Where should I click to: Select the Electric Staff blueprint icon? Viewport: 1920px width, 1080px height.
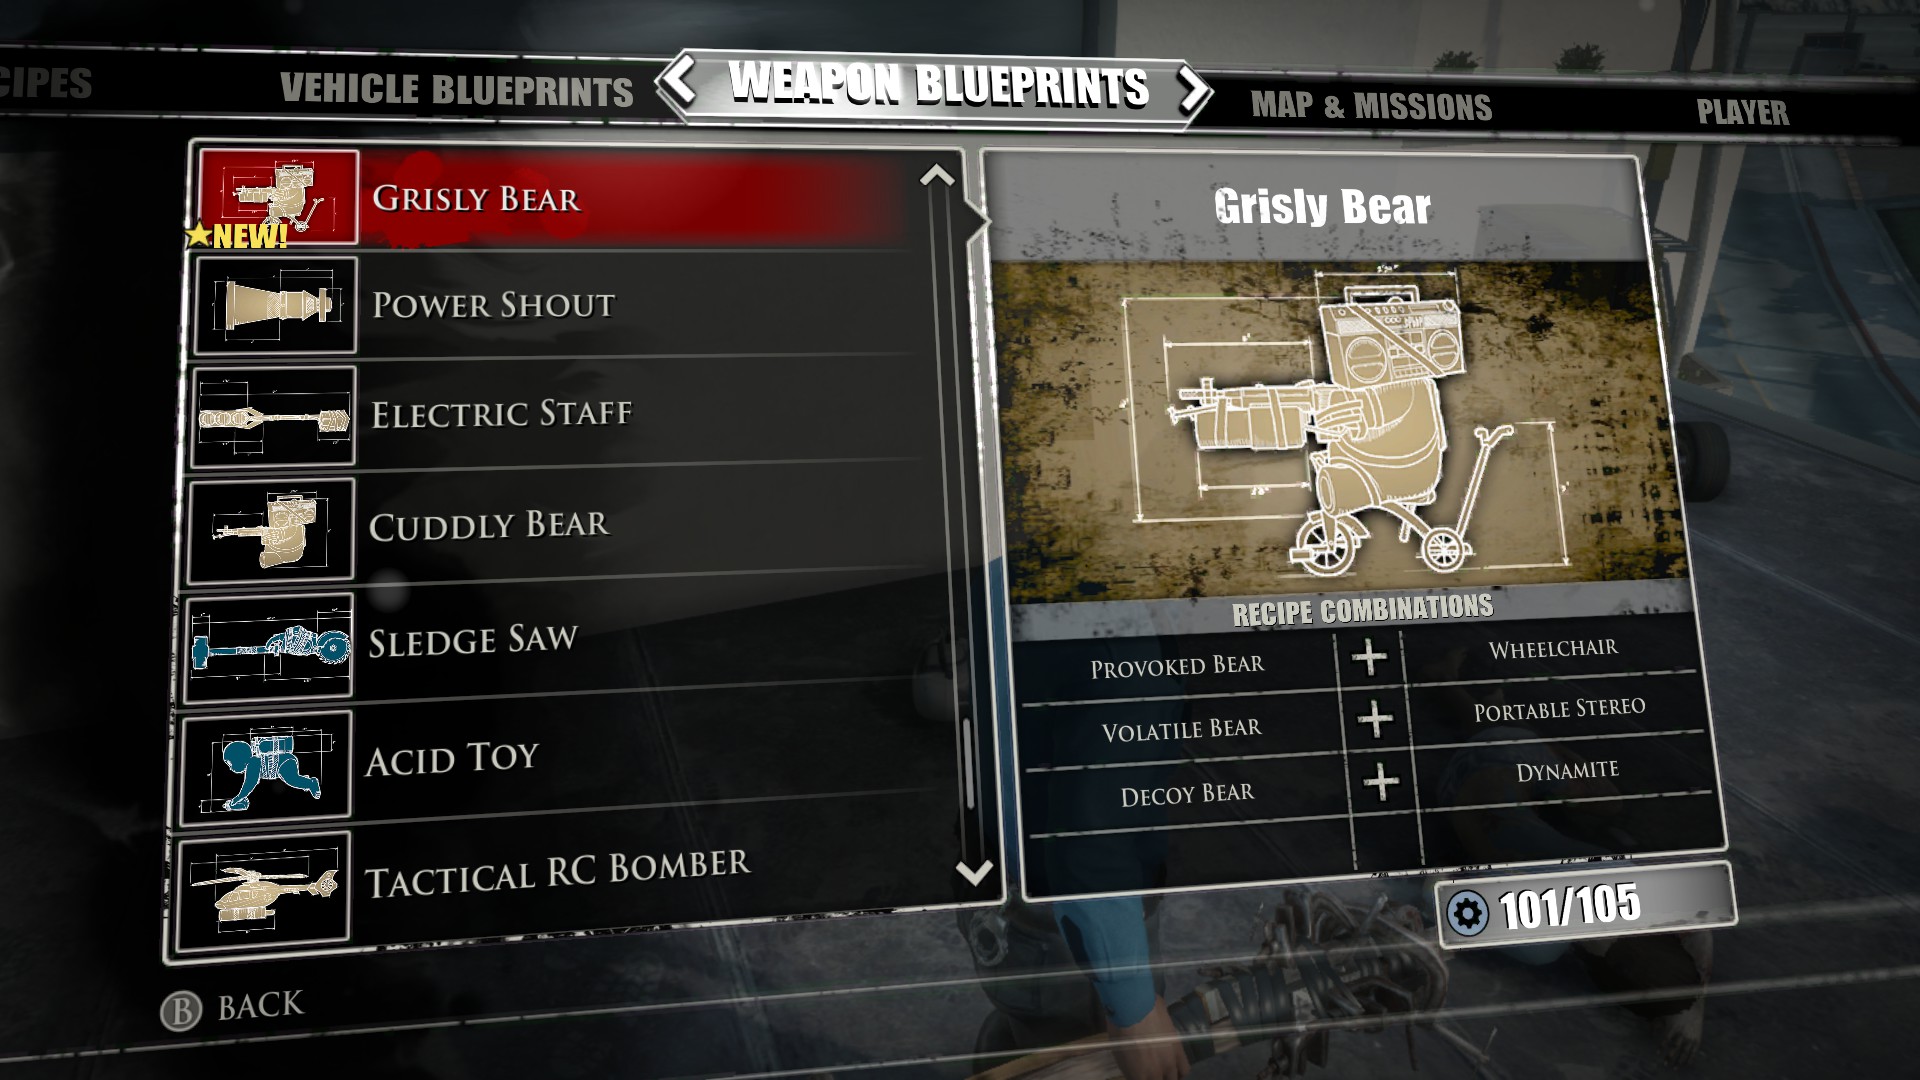[274, 415]
